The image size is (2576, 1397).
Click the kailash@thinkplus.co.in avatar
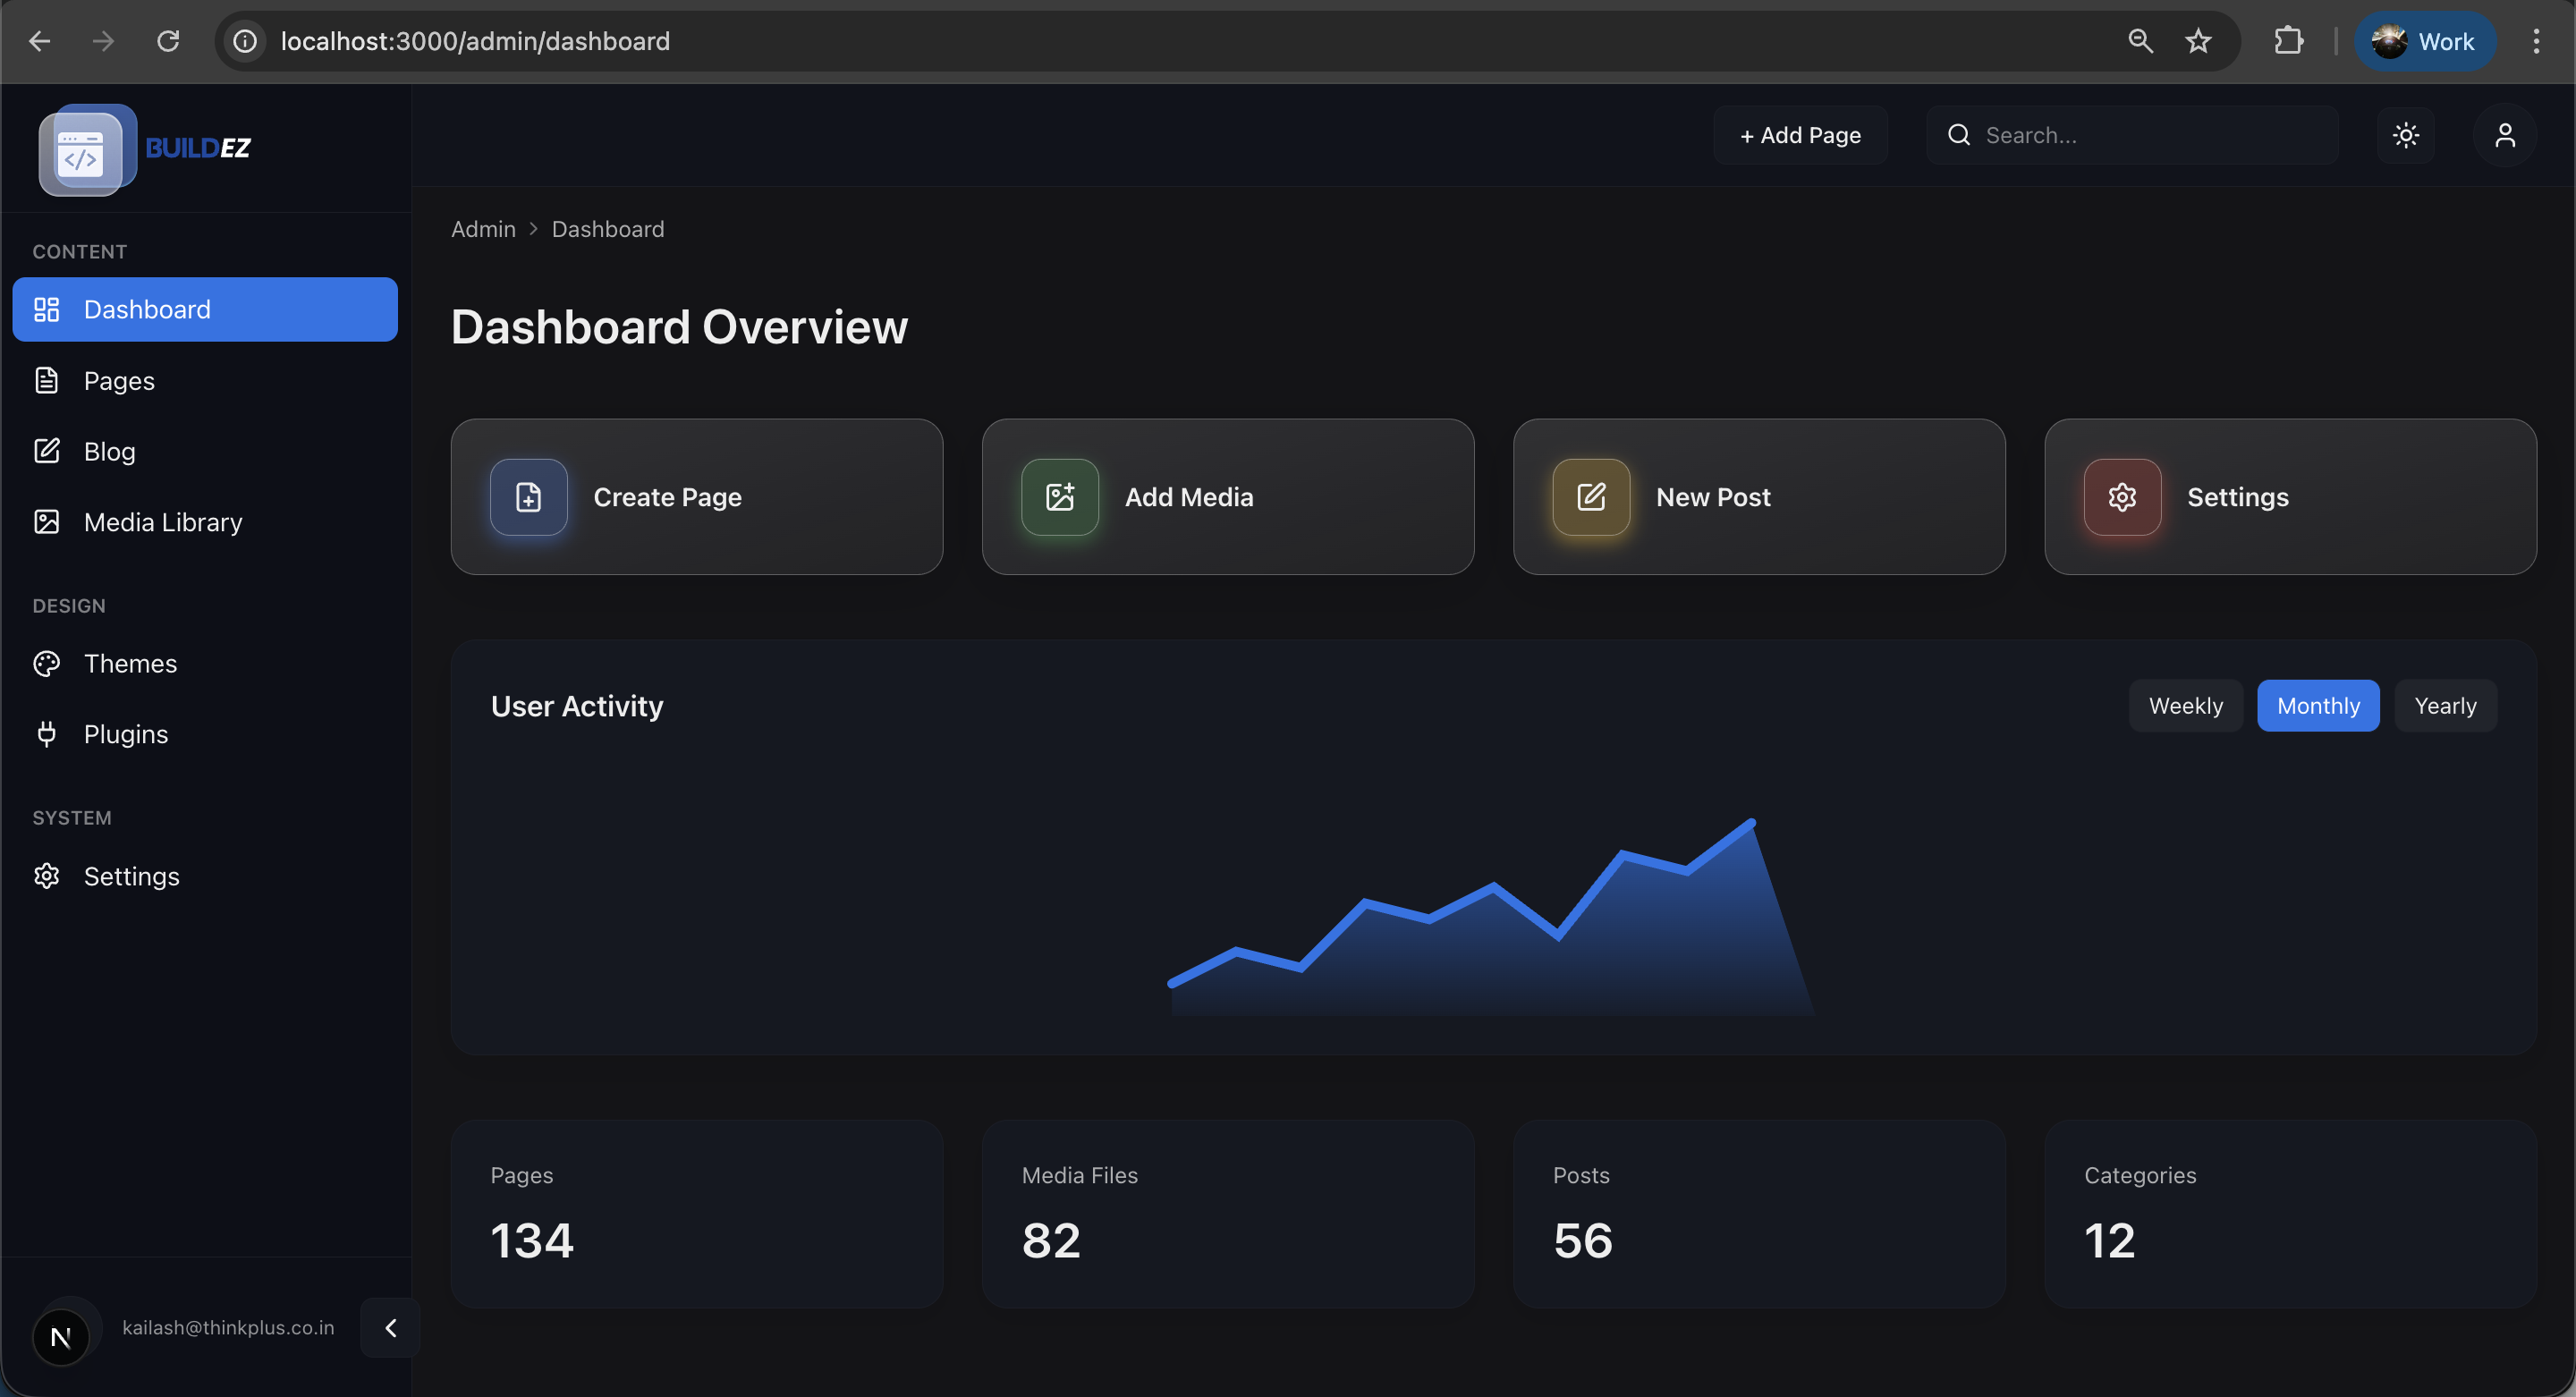(x=61, y=1336)
